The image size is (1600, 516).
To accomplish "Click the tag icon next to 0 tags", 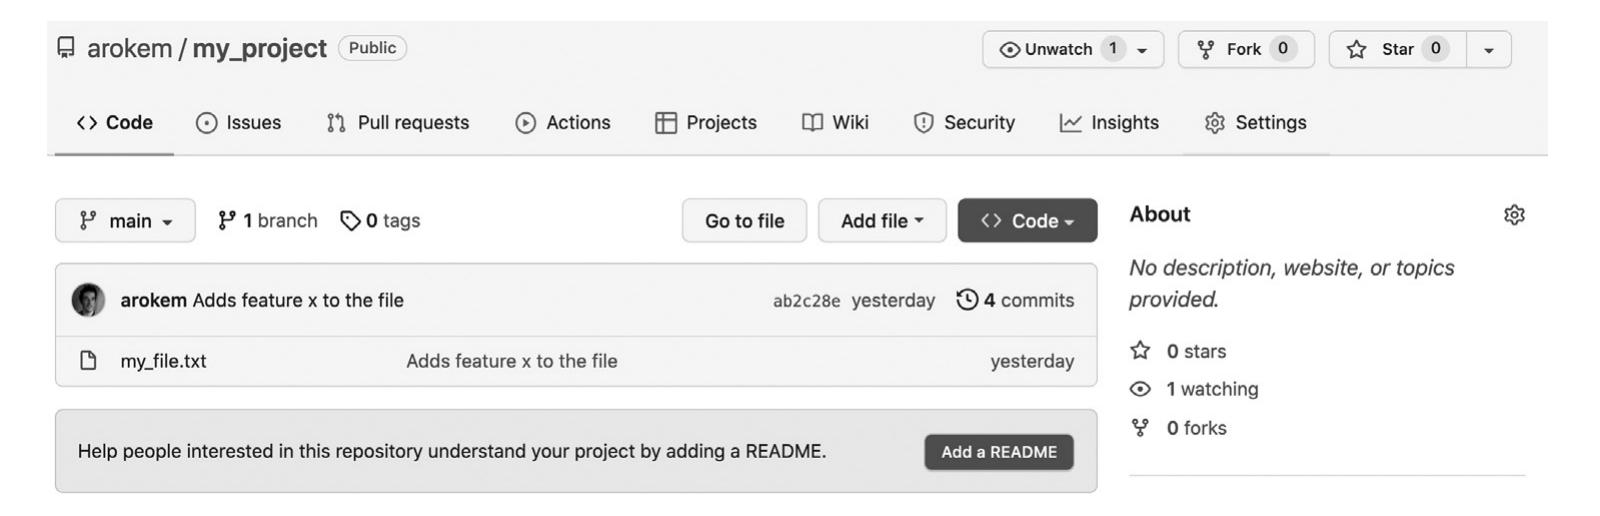I will (x=350, y=221).
